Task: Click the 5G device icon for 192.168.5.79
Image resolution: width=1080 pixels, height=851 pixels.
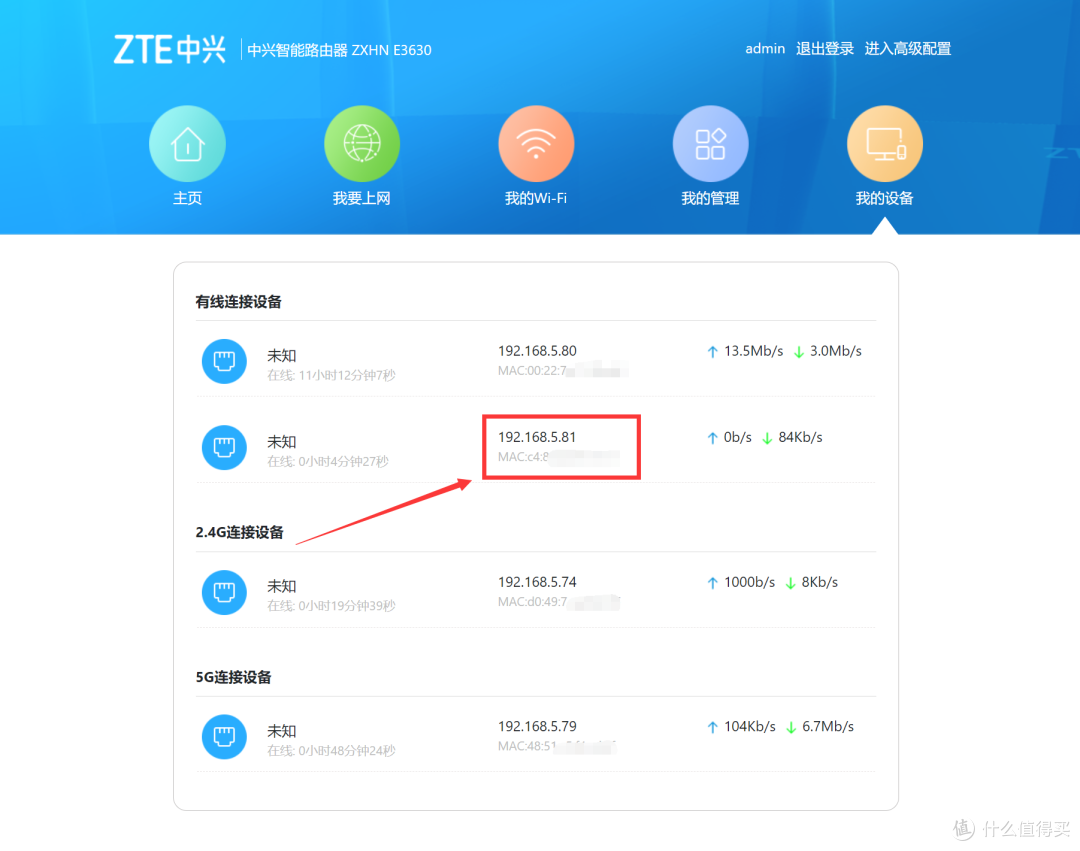Action: (224, 737)
